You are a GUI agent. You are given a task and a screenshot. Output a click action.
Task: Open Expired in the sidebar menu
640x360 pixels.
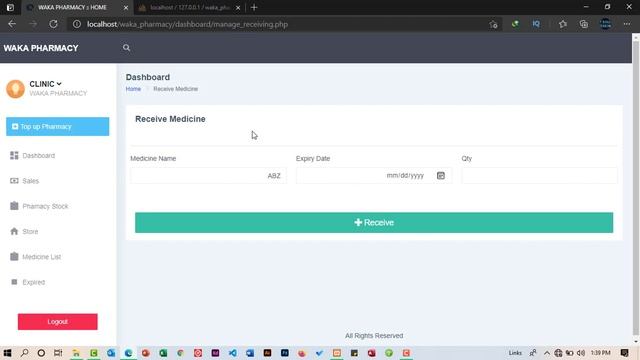pos(33,282)
